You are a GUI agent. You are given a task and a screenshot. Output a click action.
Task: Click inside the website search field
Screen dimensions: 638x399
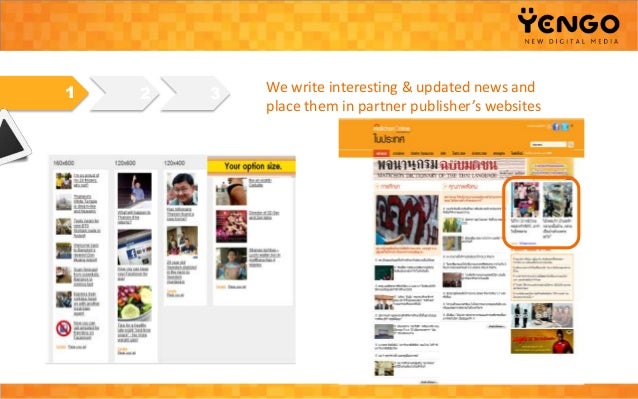[x=548, y=144]
